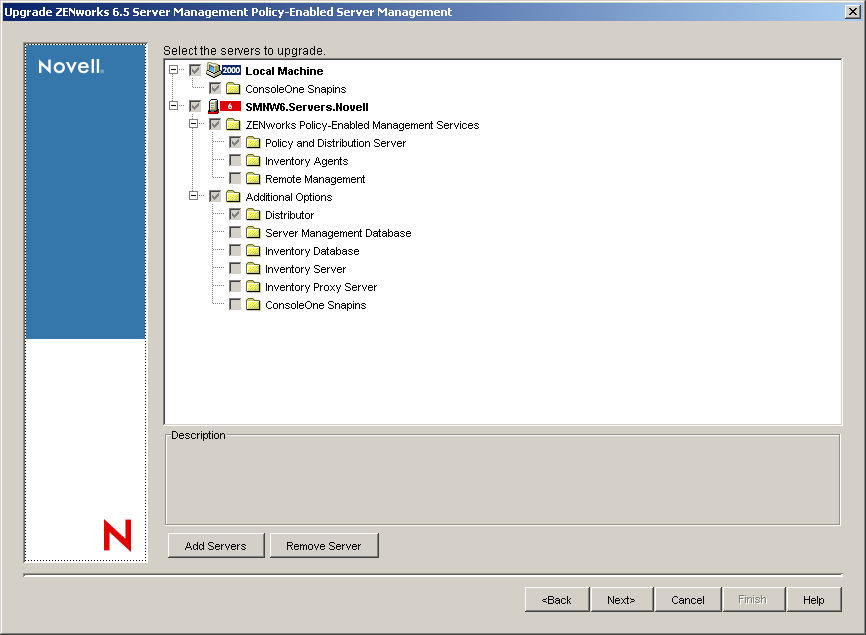Enable Remote Management for upgrade
This screenshot has height=635, width=866.
235,178
